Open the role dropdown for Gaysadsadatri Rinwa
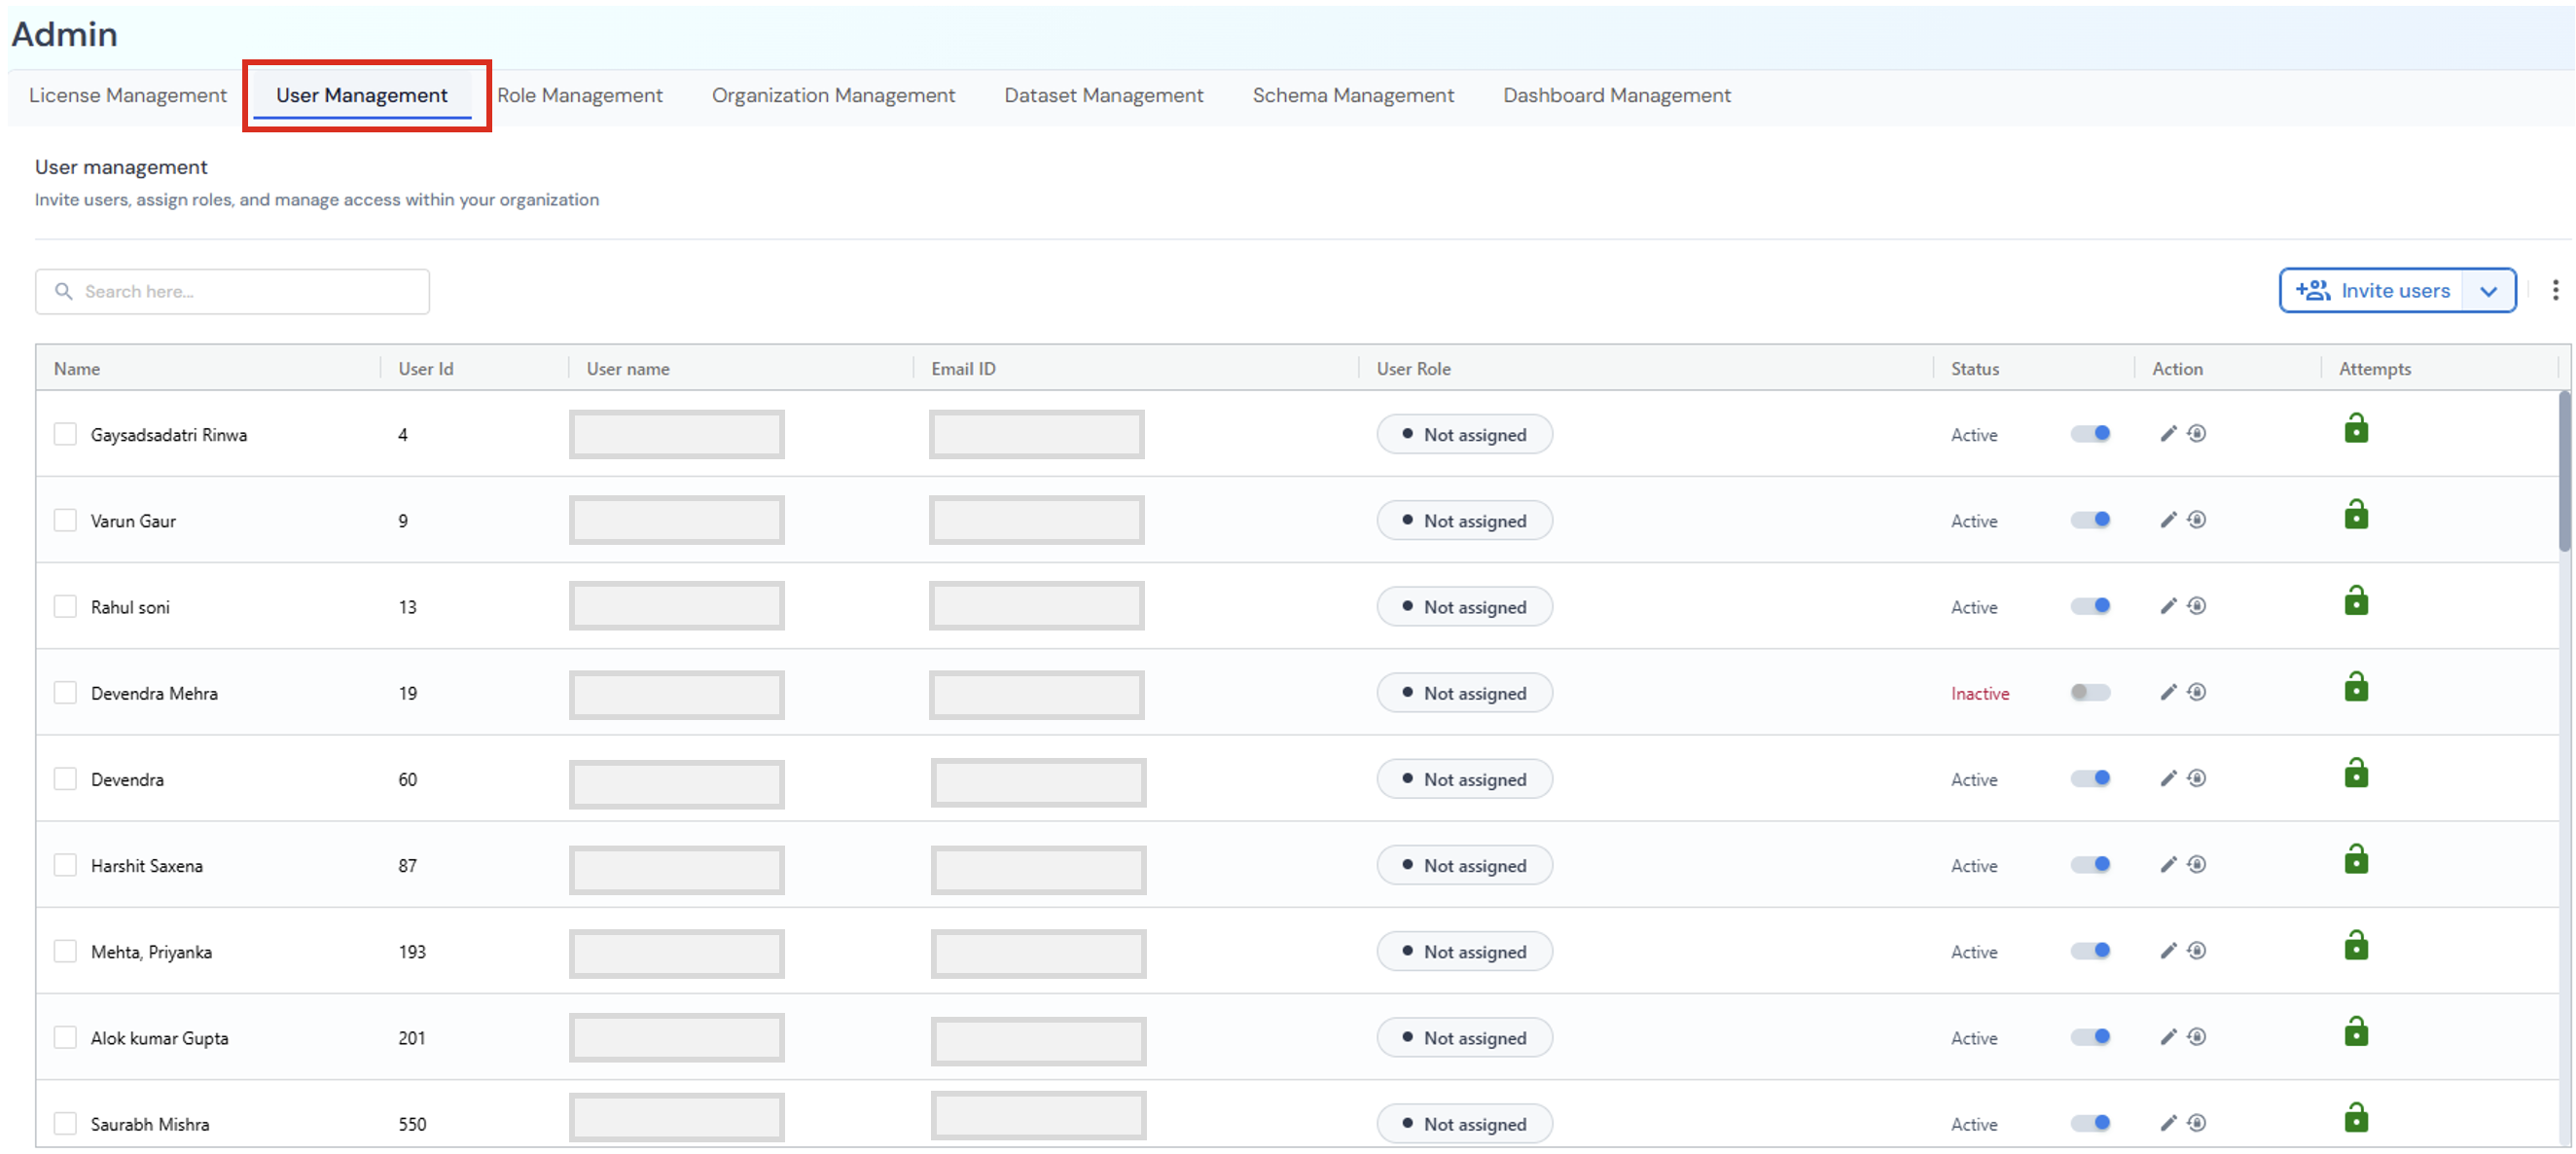The image size is (2576, 1154). (x=1464, y=434)
